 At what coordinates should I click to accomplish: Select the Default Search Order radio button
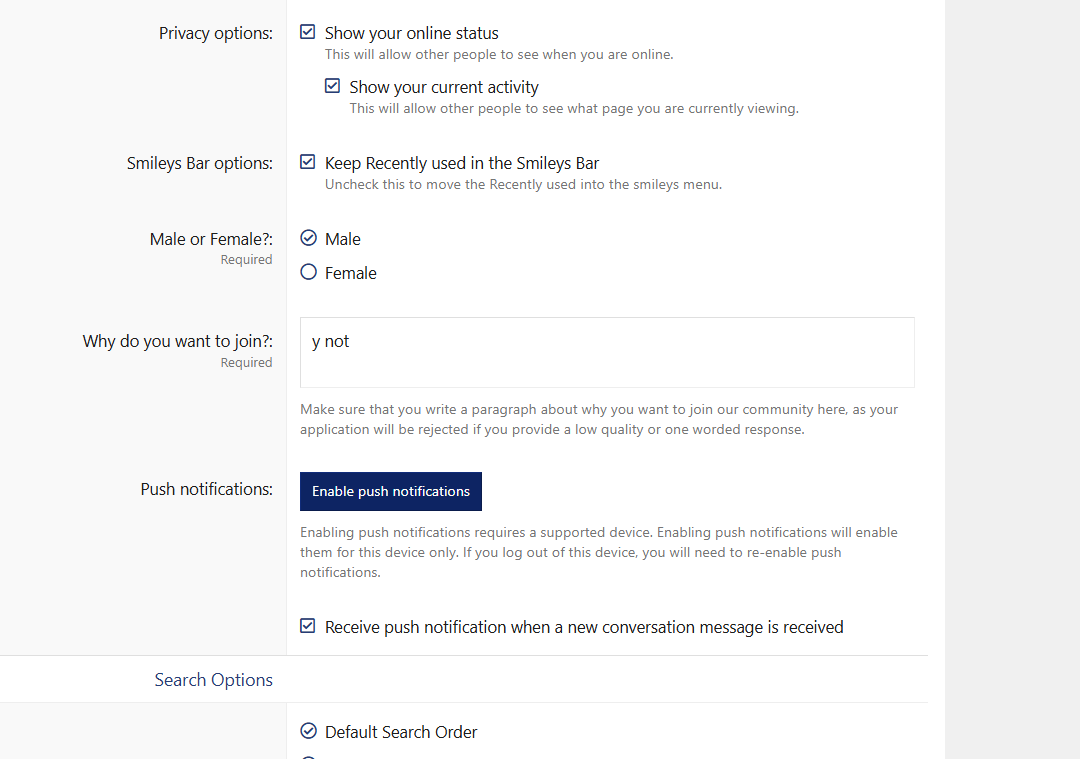click(309, 731)
